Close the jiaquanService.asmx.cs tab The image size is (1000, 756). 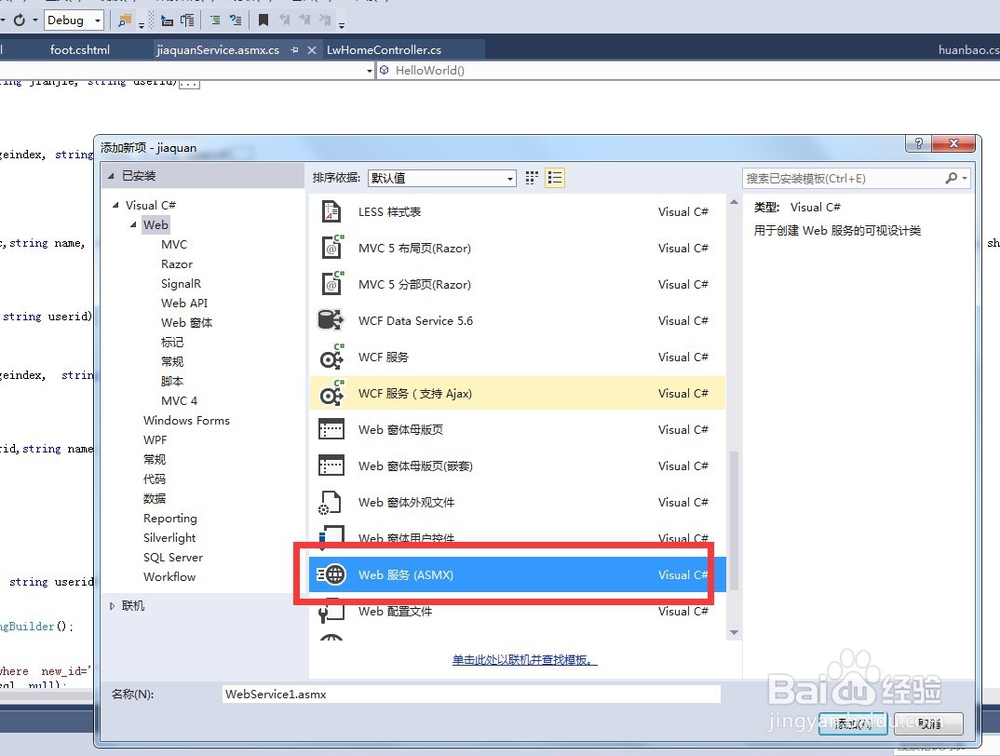click(312, 50)
